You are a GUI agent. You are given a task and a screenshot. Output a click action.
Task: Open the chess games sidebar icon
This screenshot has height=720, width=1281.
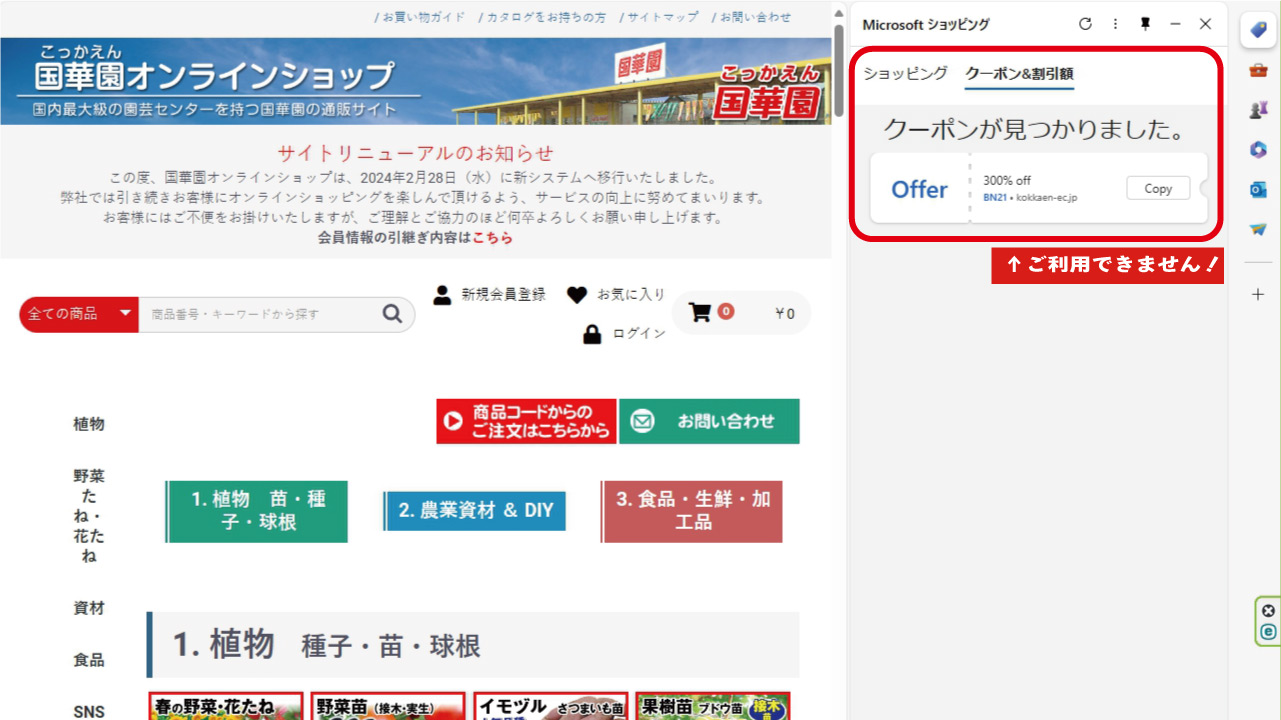click(1258, 110)
